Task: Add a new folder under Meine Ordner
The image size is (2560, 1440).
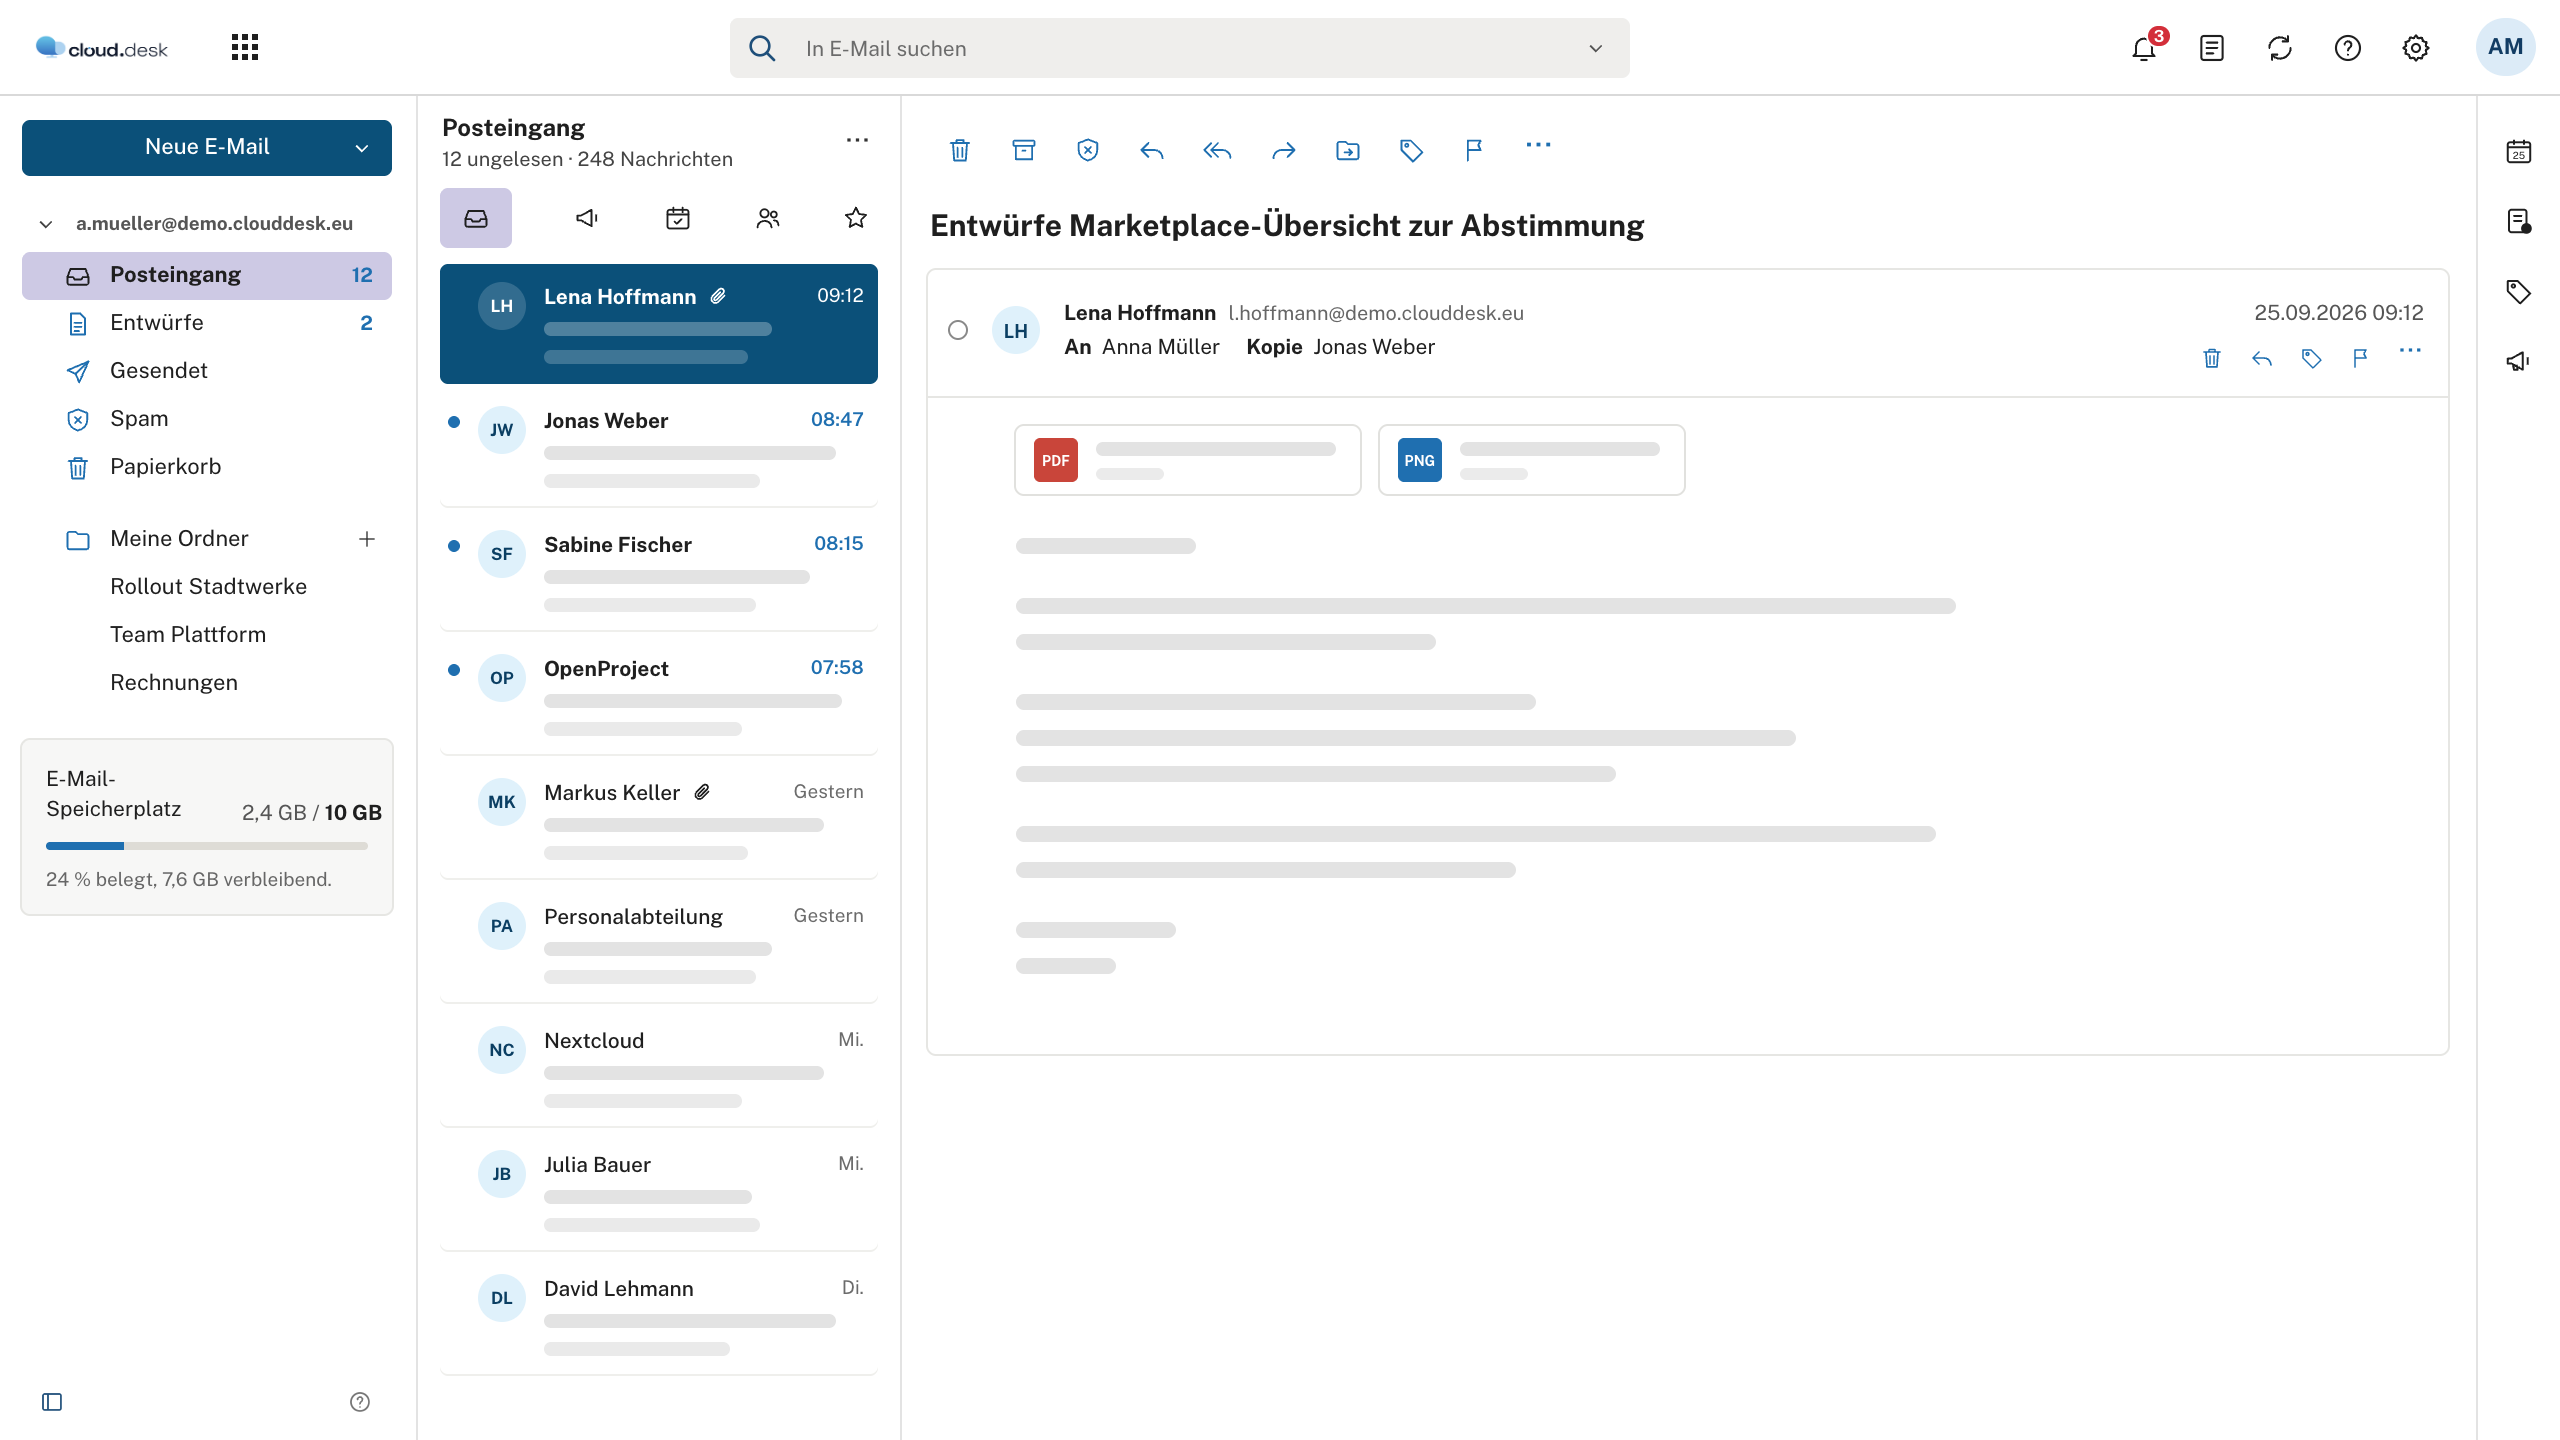Action: (367, 539)
